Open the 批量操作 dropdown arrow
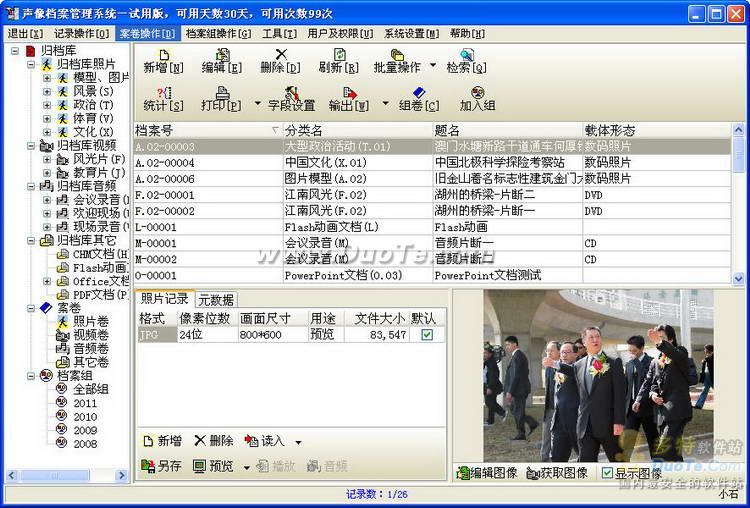The height and width of the screenshot is (508, 750). pyautogui.click(x=433, y=65)
